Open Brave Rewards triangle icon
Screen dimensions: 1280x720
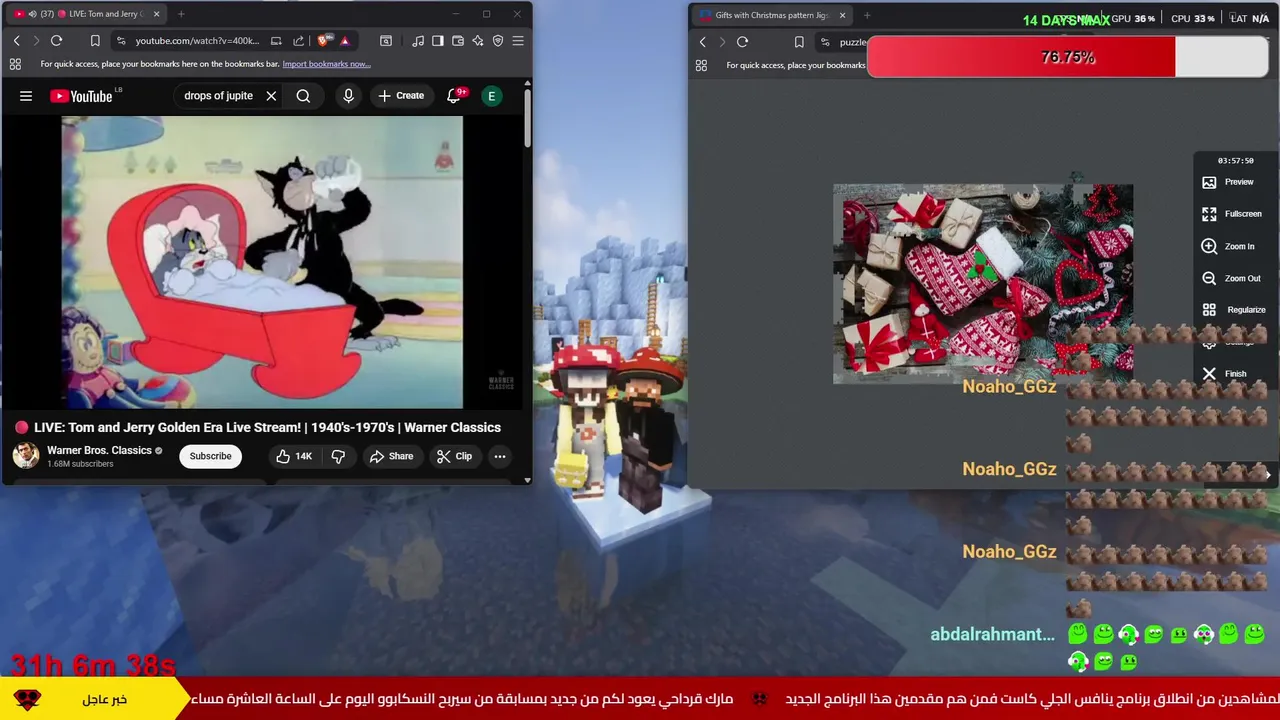[x=344, y=41]
